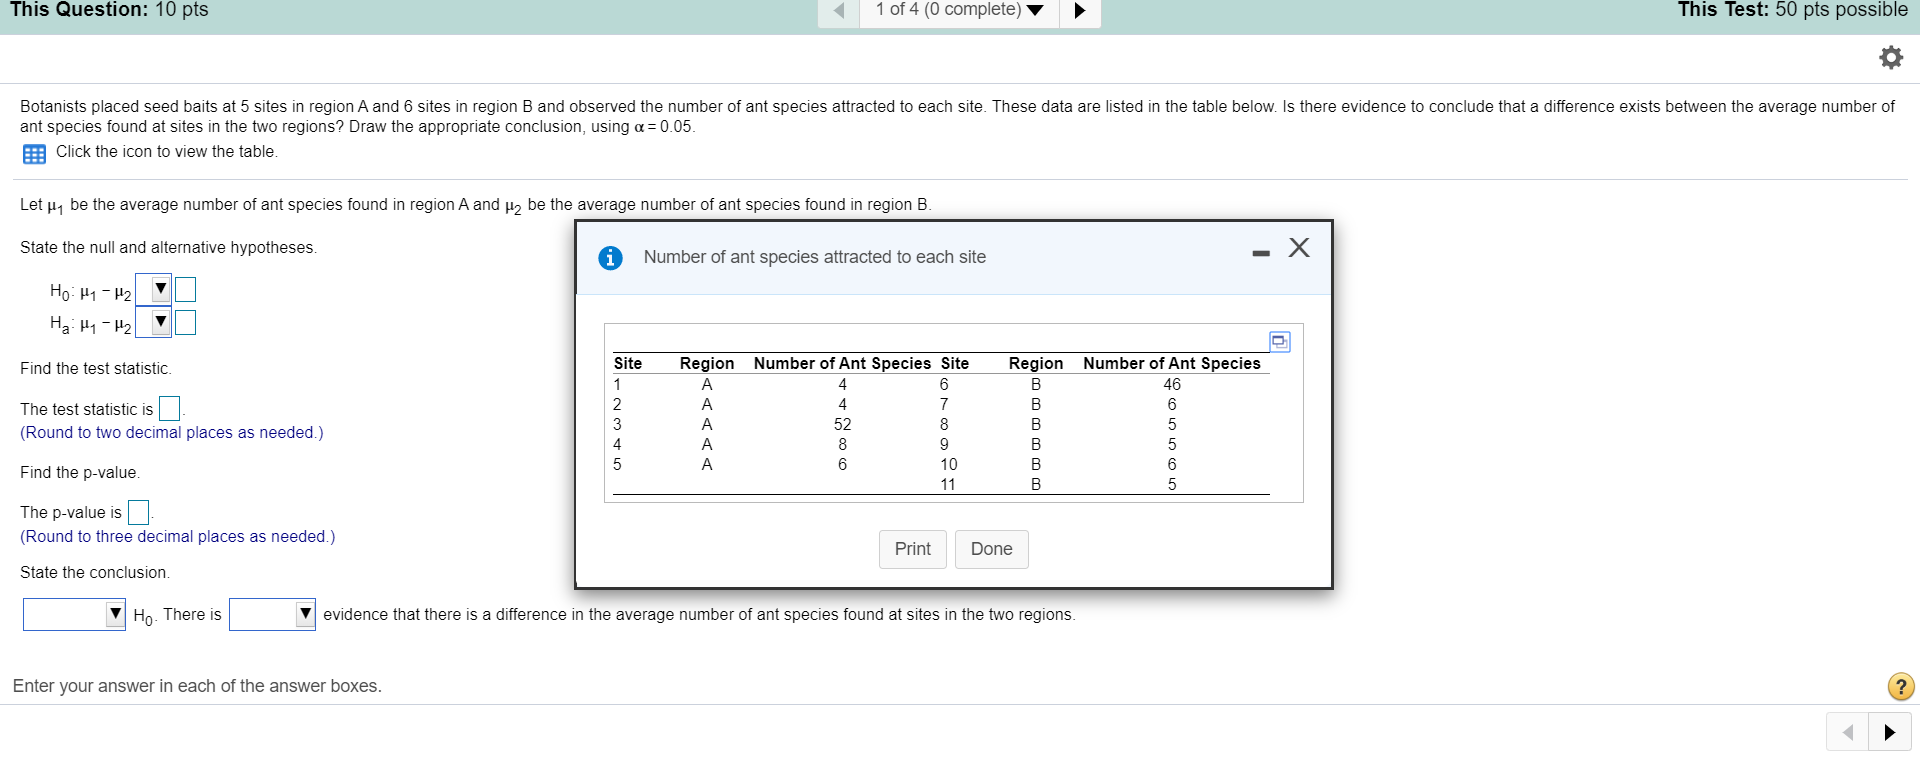Open the H0 operator dropdown
The image size is (1920, 757).
pyautogui.click(x=153, y=290)
